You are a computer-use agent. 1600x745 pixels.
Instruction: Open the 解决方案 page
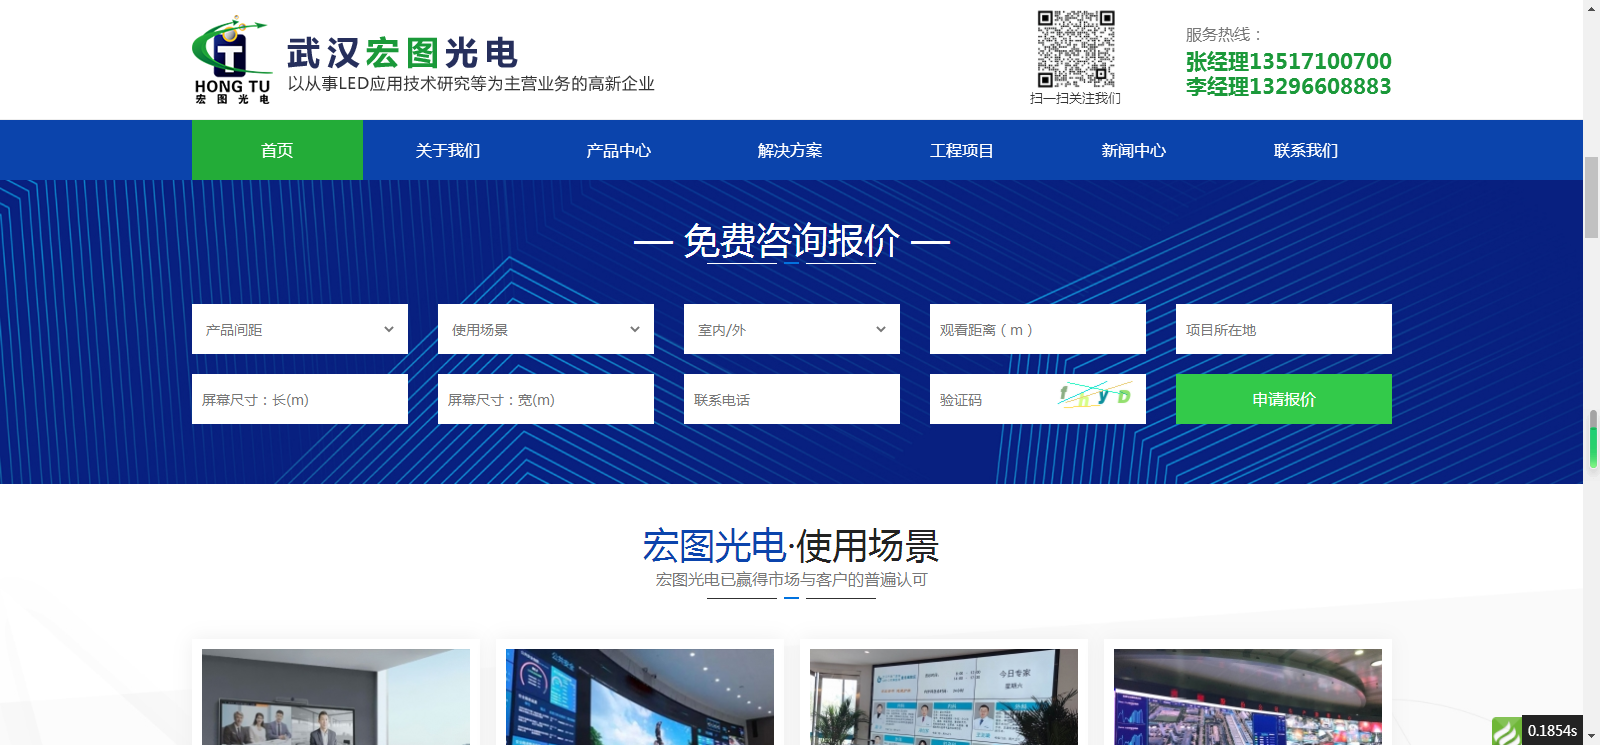790,150
